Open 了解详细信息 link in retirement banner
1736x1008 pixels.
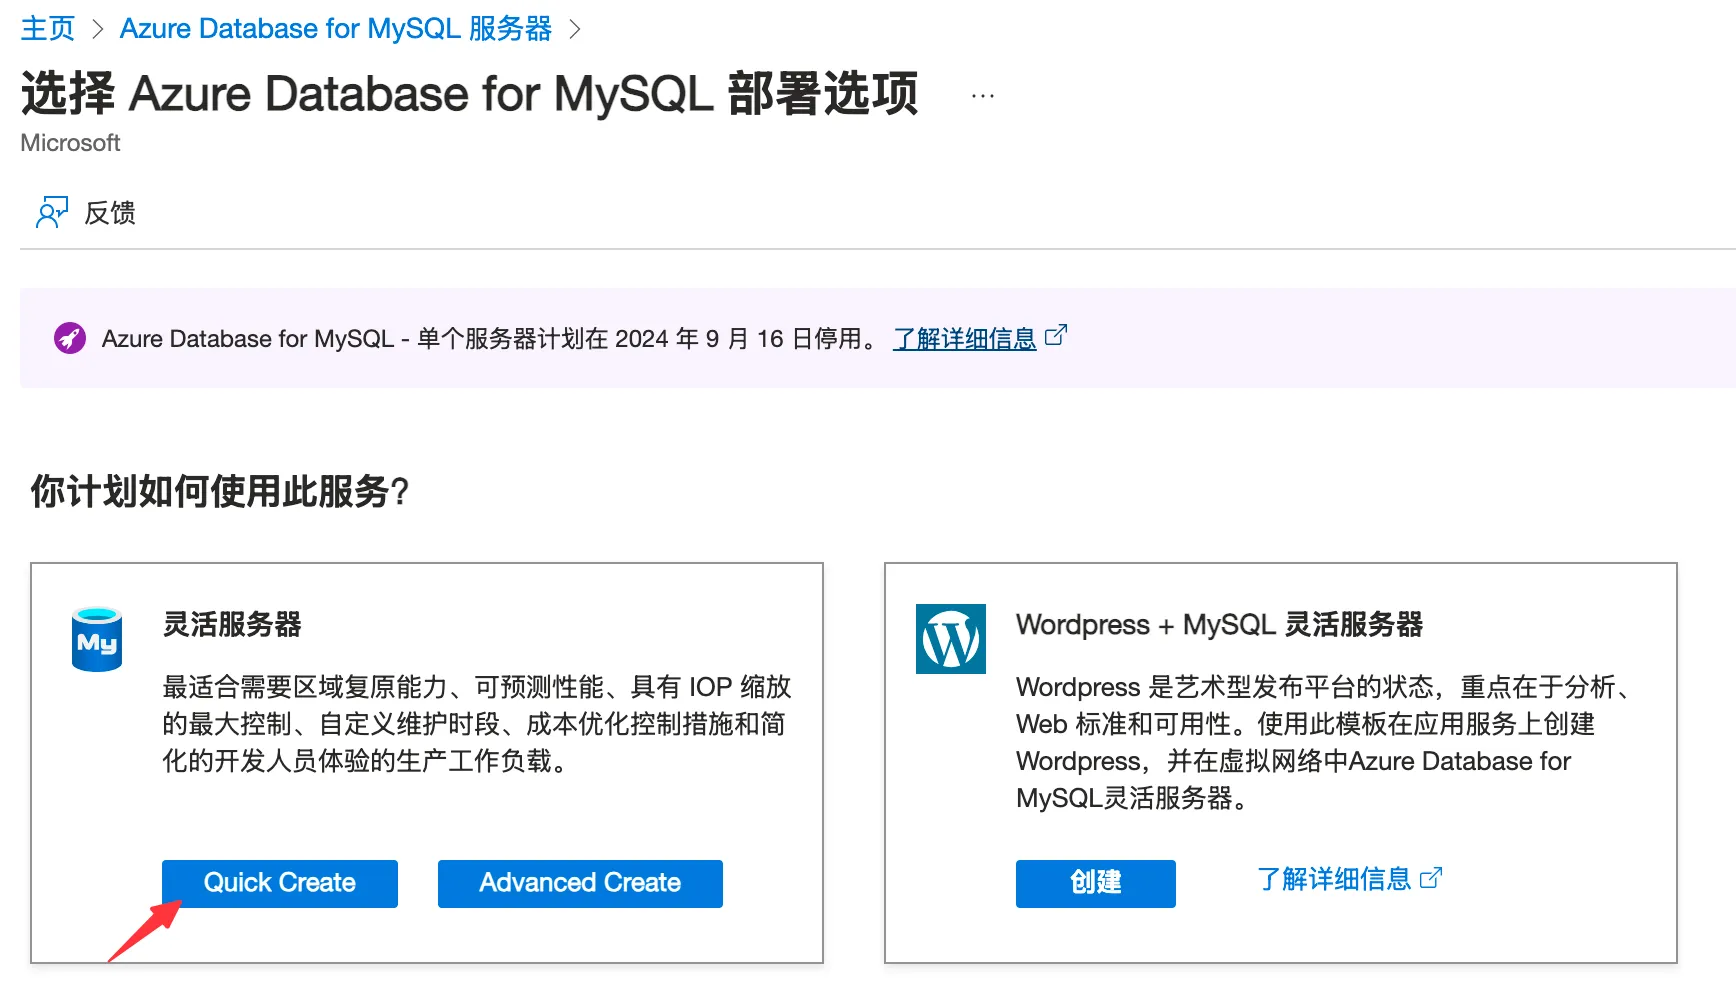964,339
